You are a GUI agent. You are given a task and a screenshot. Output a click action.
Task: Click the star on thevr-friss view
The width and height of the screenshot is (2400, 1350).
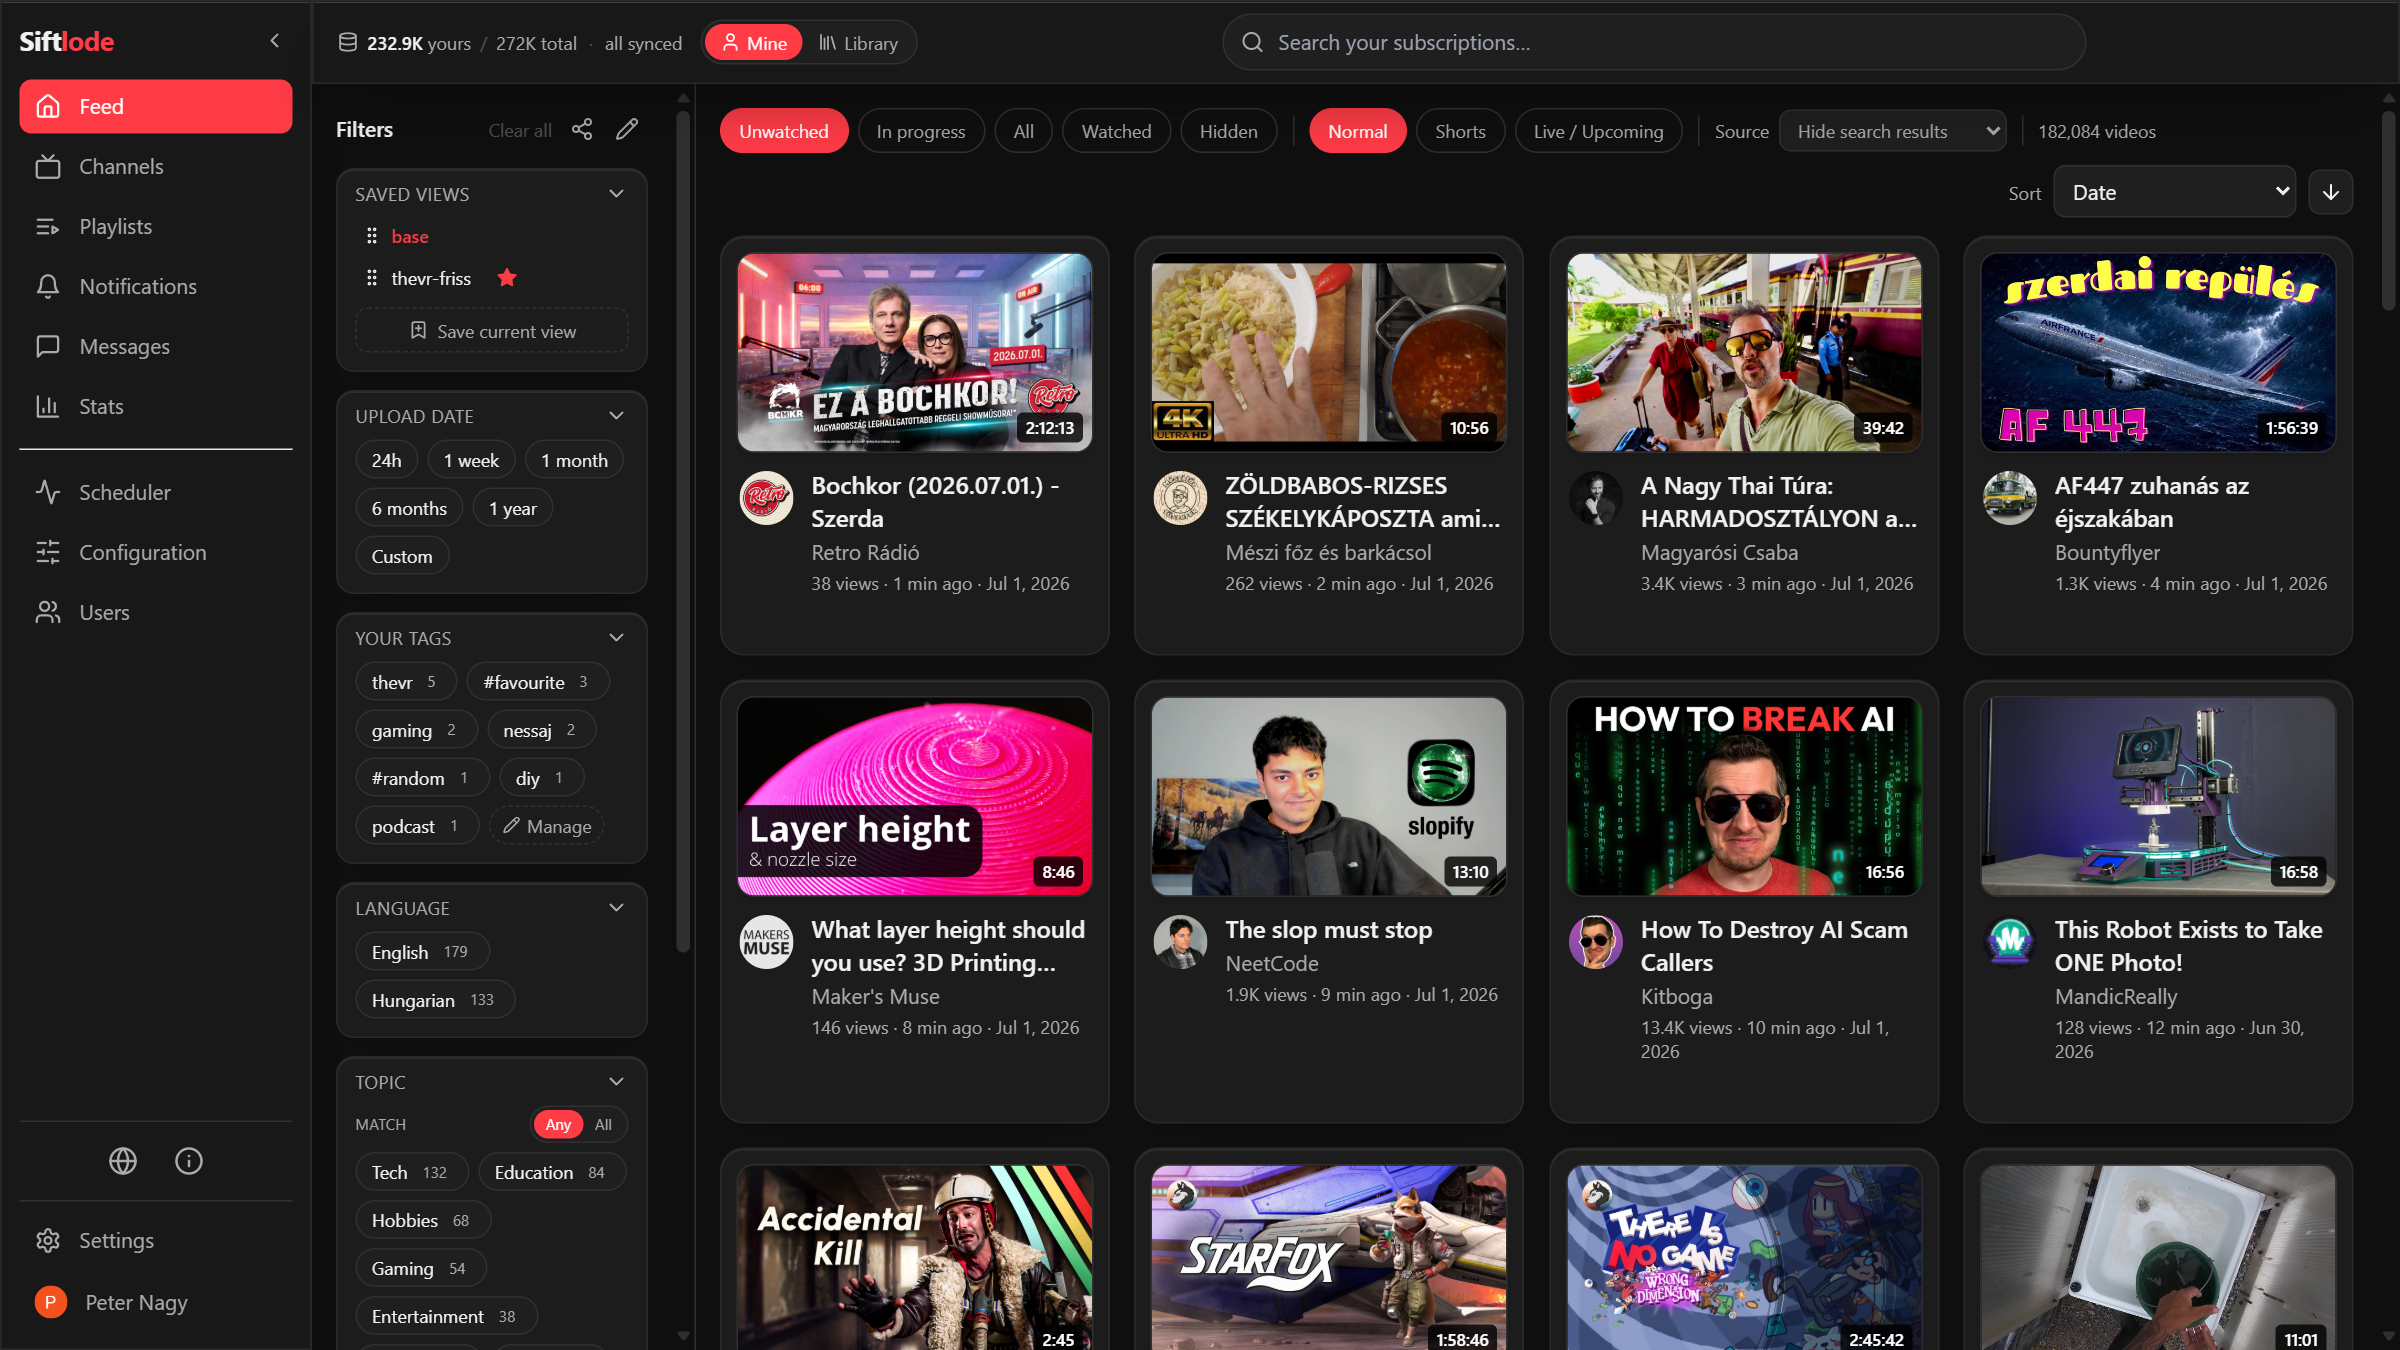pyautogui.click(x=507, y=278)
